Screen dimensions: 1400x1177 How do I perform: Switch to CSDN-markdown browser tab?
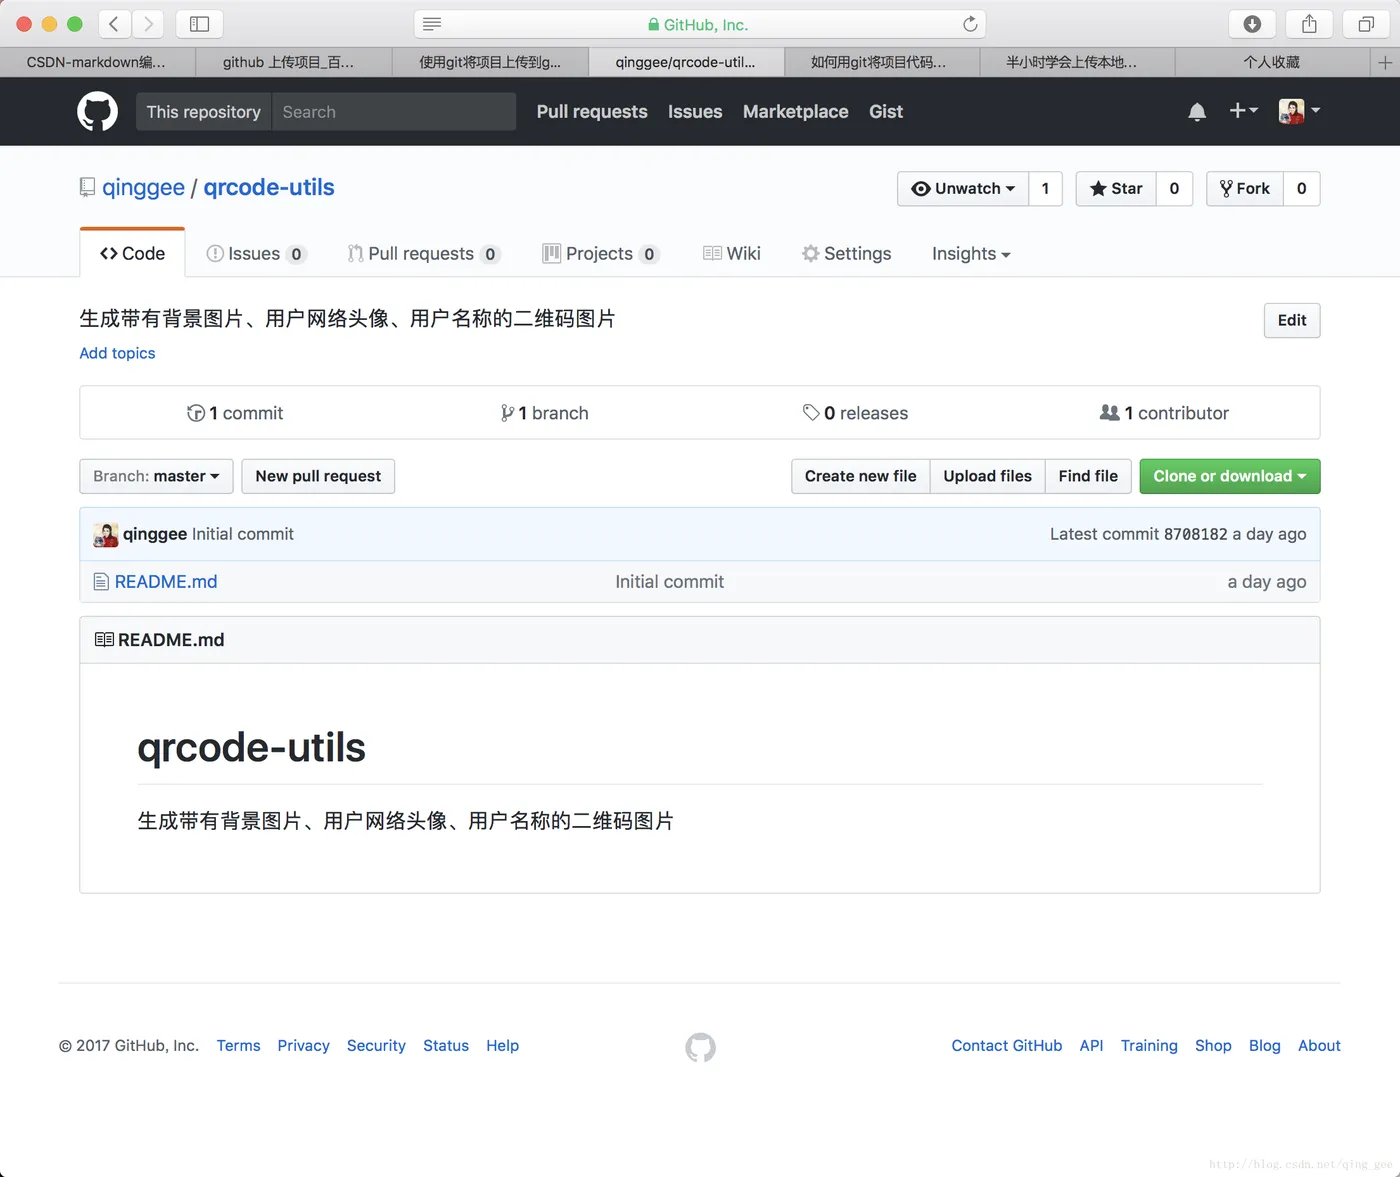tap(97, 62)
